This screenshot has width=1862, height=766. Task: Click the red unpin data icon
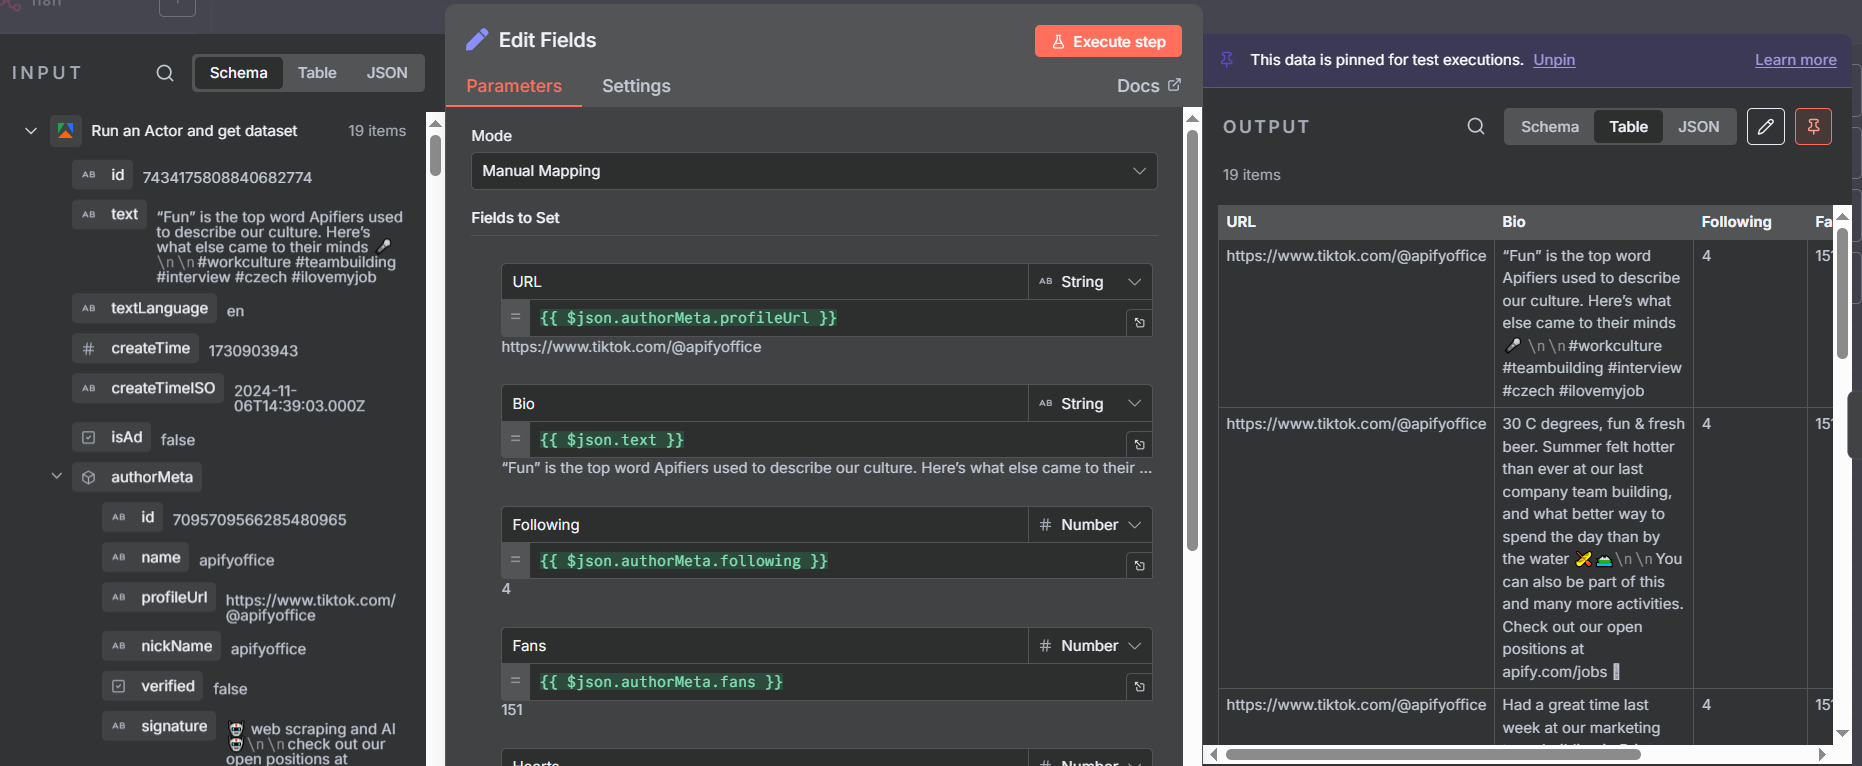tap(1812, 127)
